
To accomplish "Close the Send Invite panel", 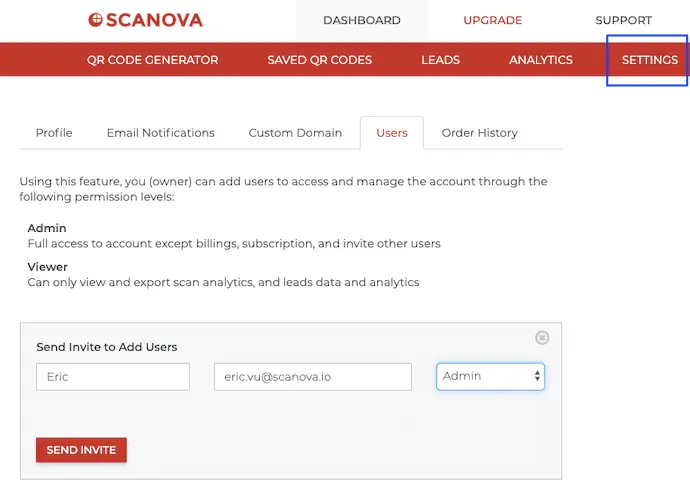I will point(542,338).
